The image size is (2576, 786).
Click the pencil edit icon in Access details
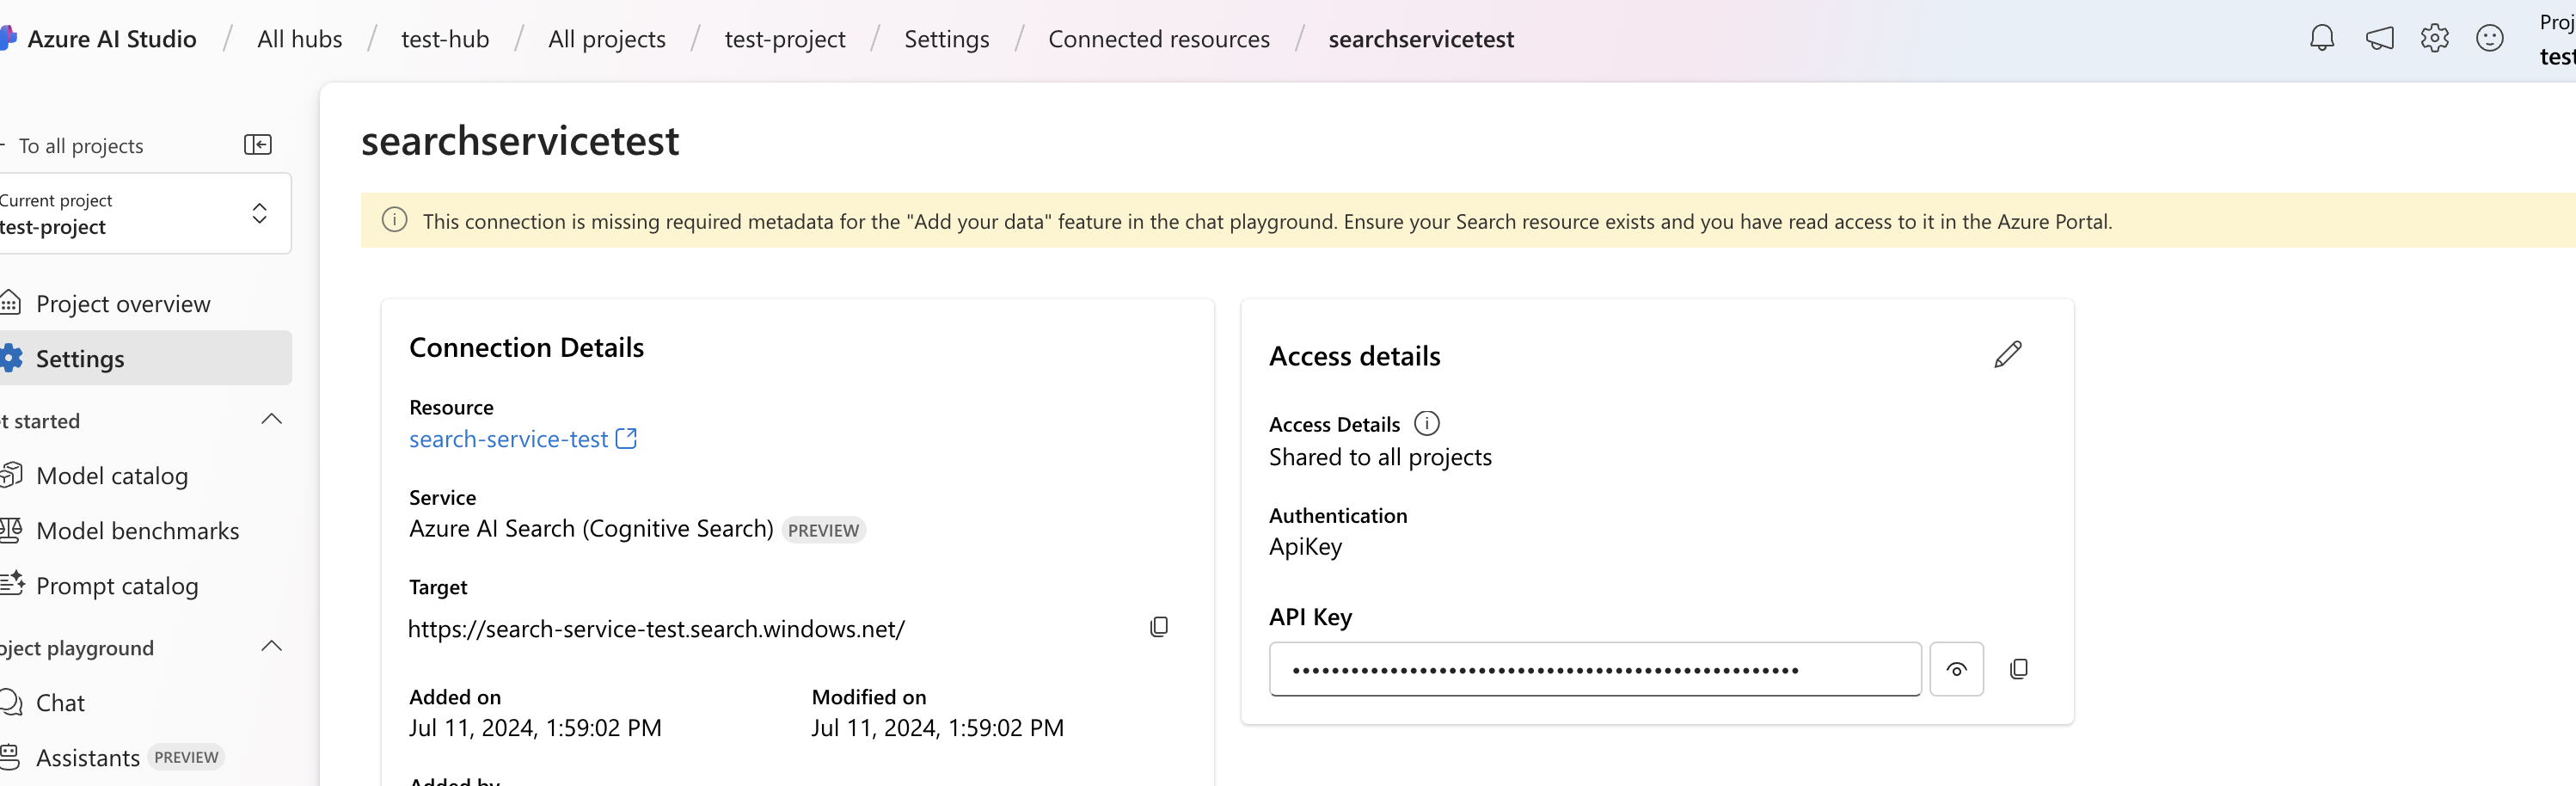[x=2007, y=355]
